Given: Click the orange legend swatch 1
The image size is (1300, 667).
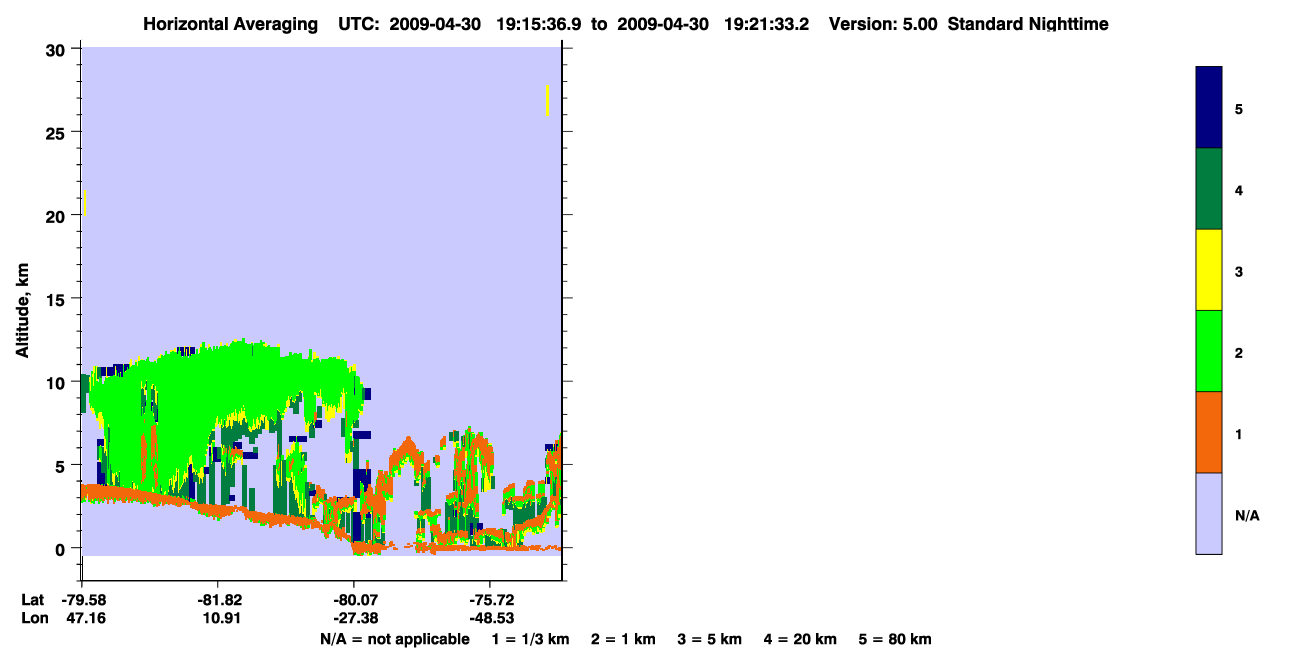Looking at the screenshot, I should click(x=1209, y=432).
